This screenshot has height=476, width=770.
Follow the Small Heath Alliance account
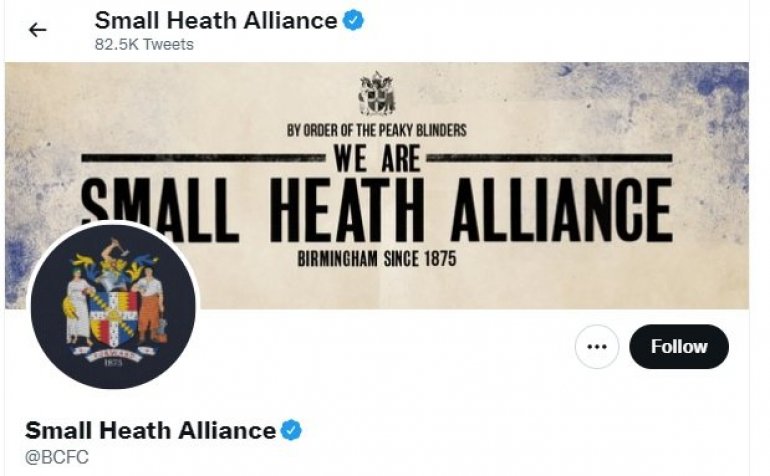pyautogui.click(x=679, y=346)
